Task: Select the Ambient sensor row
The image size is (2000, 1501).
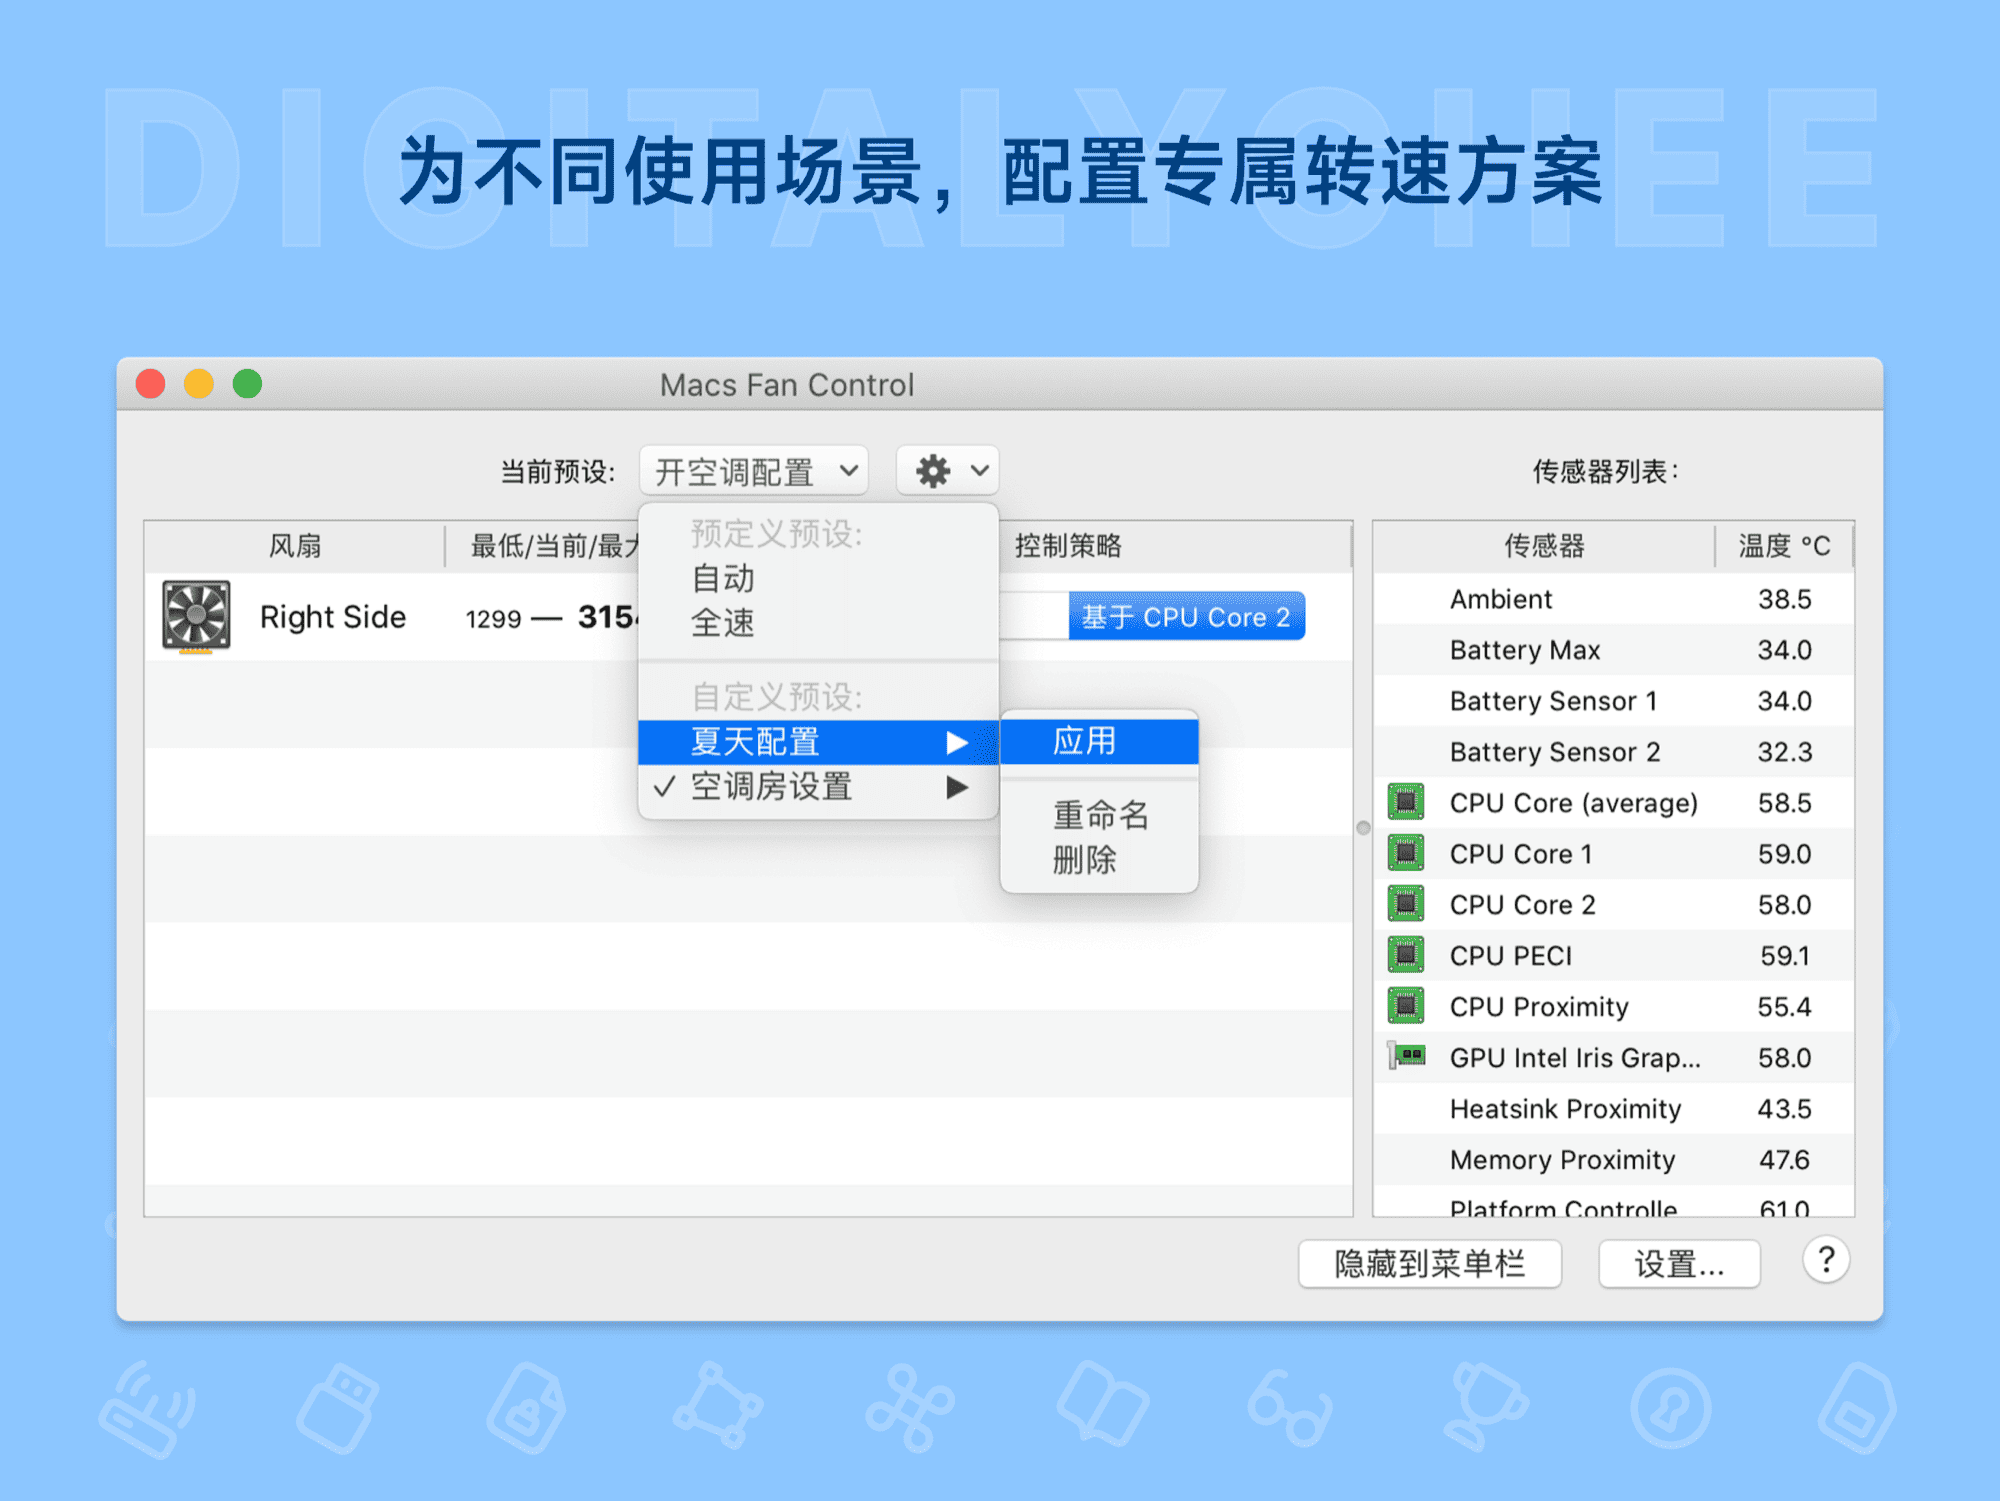Action: [x=1613, y=599]
